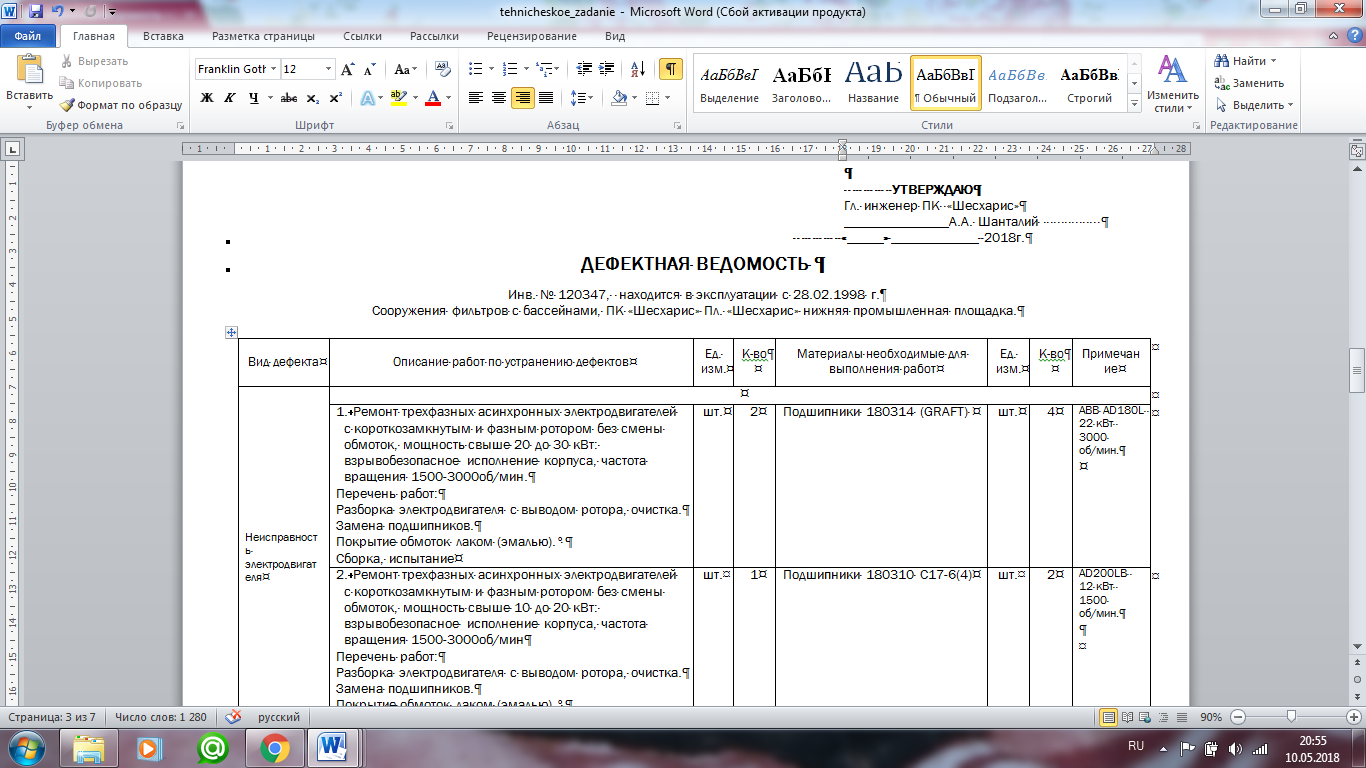Viewport: 1366px width, 768px height.
Task: Open the numbered list dropdown arrow
Action: pyautogui.click(x=526, y=69)
